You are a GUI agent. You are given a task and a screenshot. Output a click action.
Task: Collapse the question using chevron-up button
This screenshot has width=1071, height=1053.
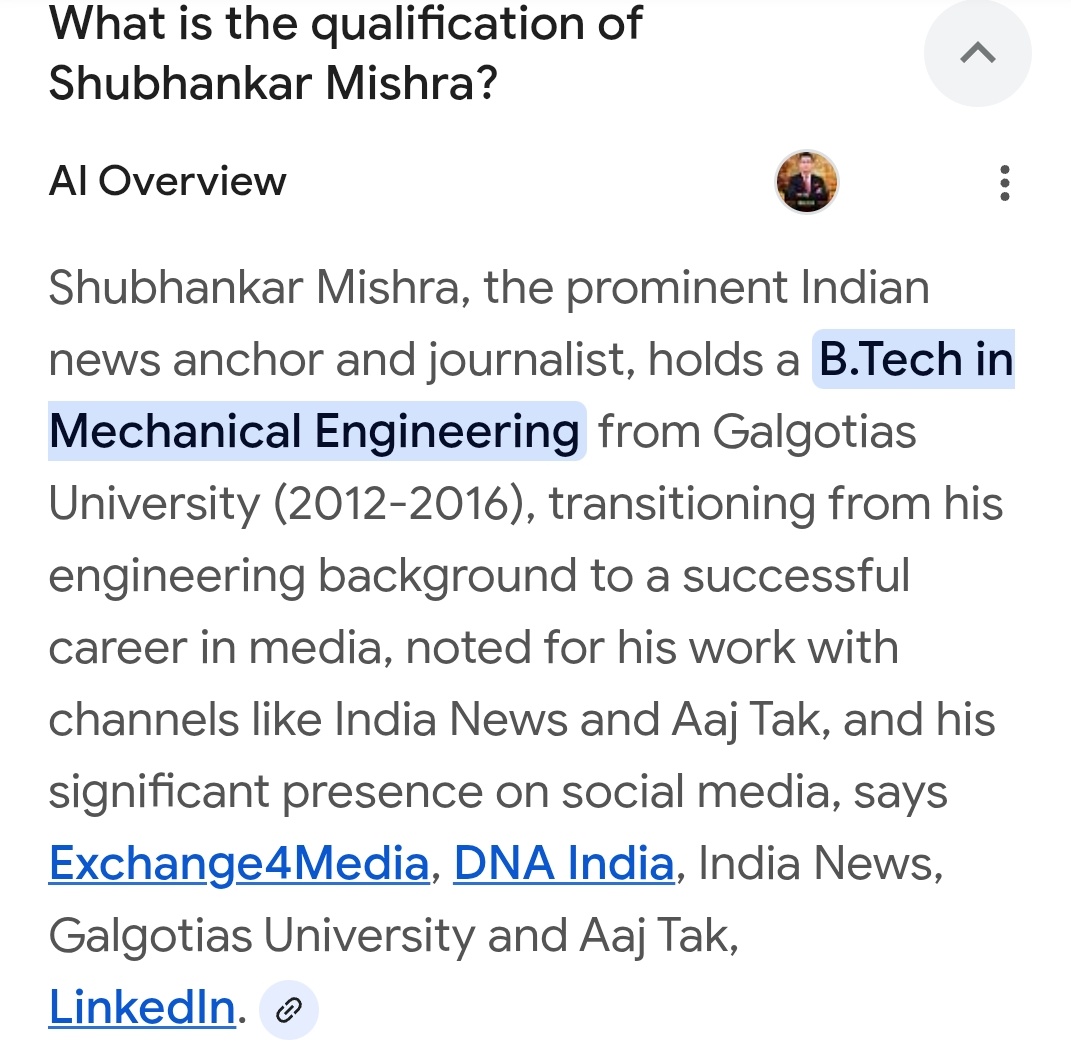click(977, 54)
